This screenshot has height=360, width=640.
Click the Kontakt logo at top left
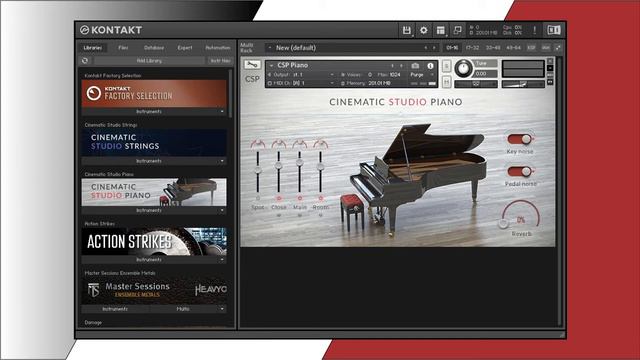click(x=111, y=30)
